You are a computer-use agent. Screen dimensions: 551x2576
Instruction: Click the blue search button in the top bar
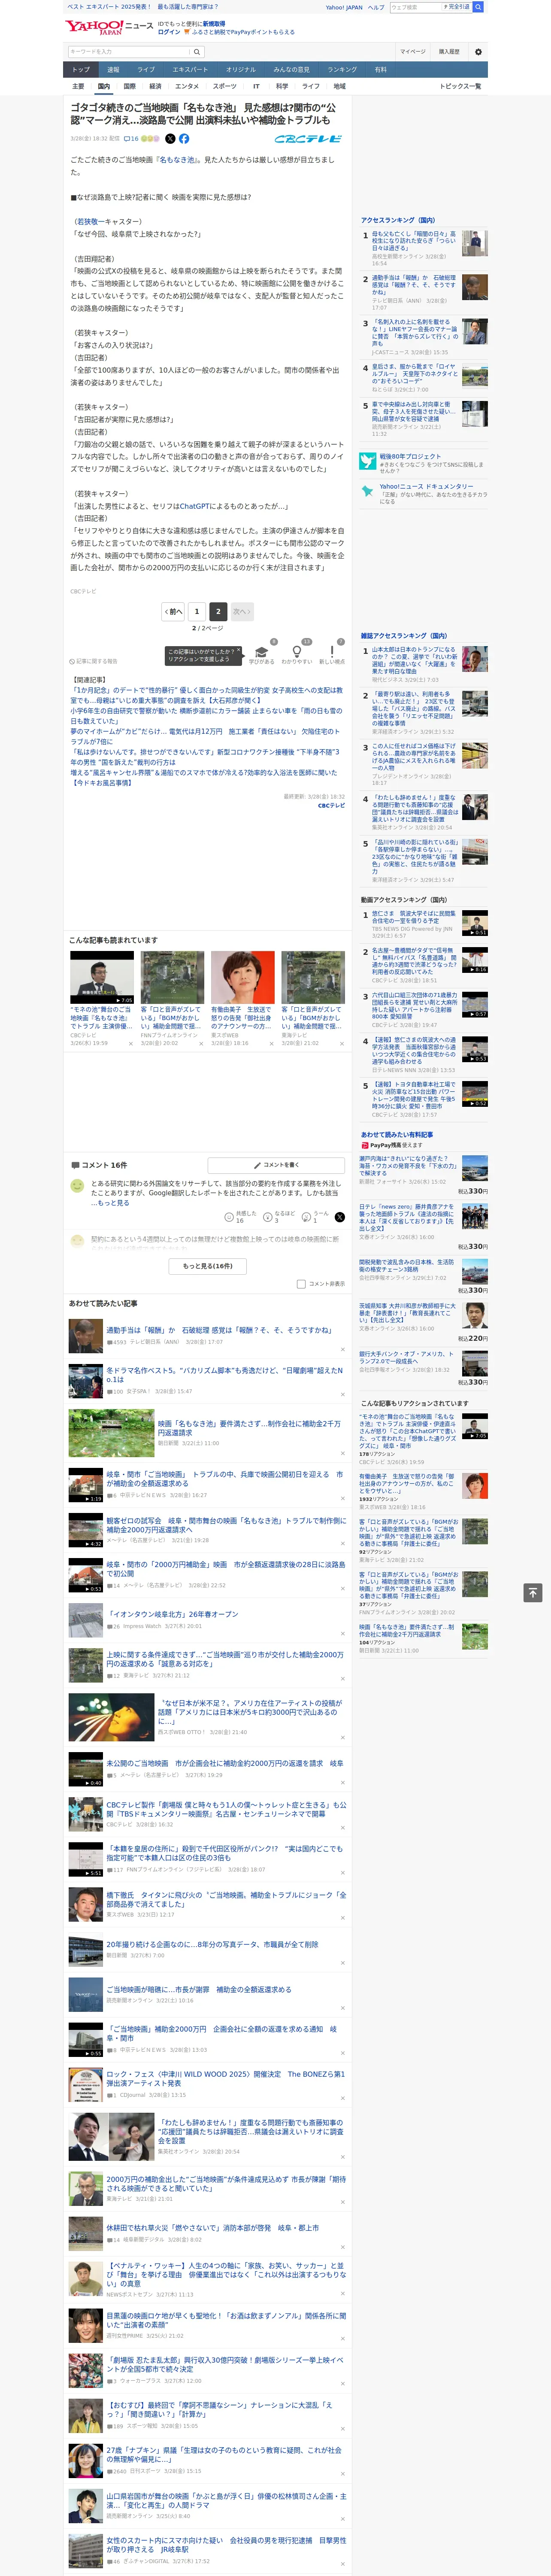pos(478,7)
